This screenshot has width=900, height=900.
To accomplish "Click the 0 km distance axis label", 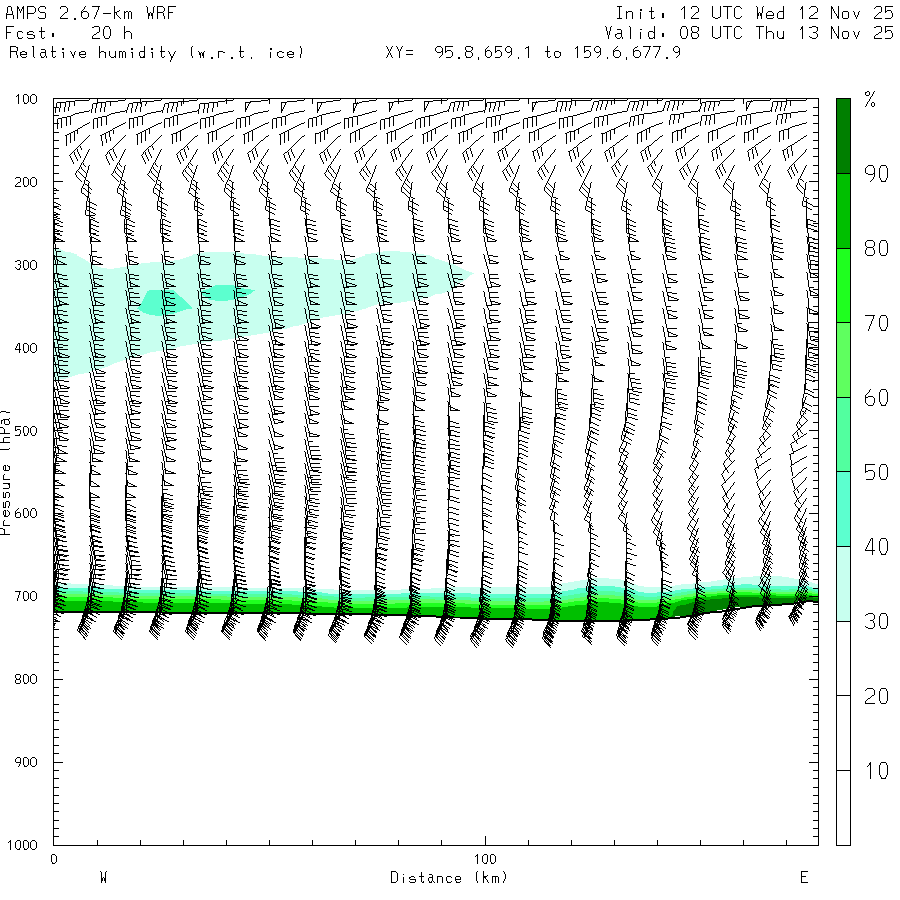I will [54, 859].
